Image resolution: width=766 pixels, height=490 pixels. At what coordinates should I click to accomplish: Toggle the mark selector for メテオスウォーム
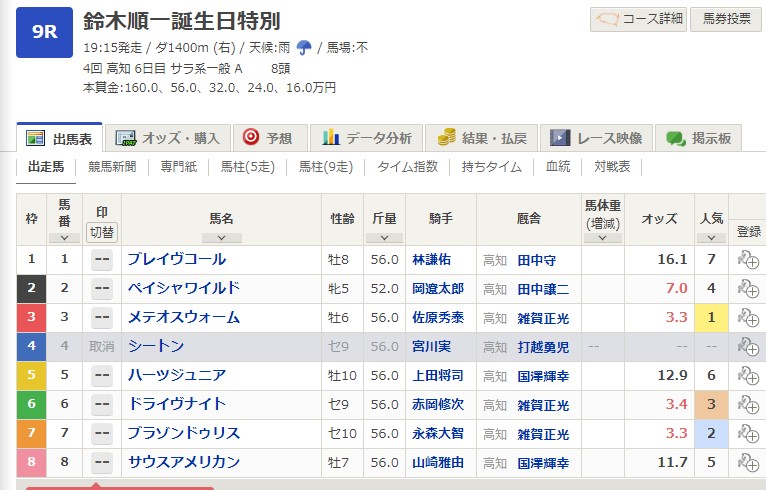tap(102, 318)
